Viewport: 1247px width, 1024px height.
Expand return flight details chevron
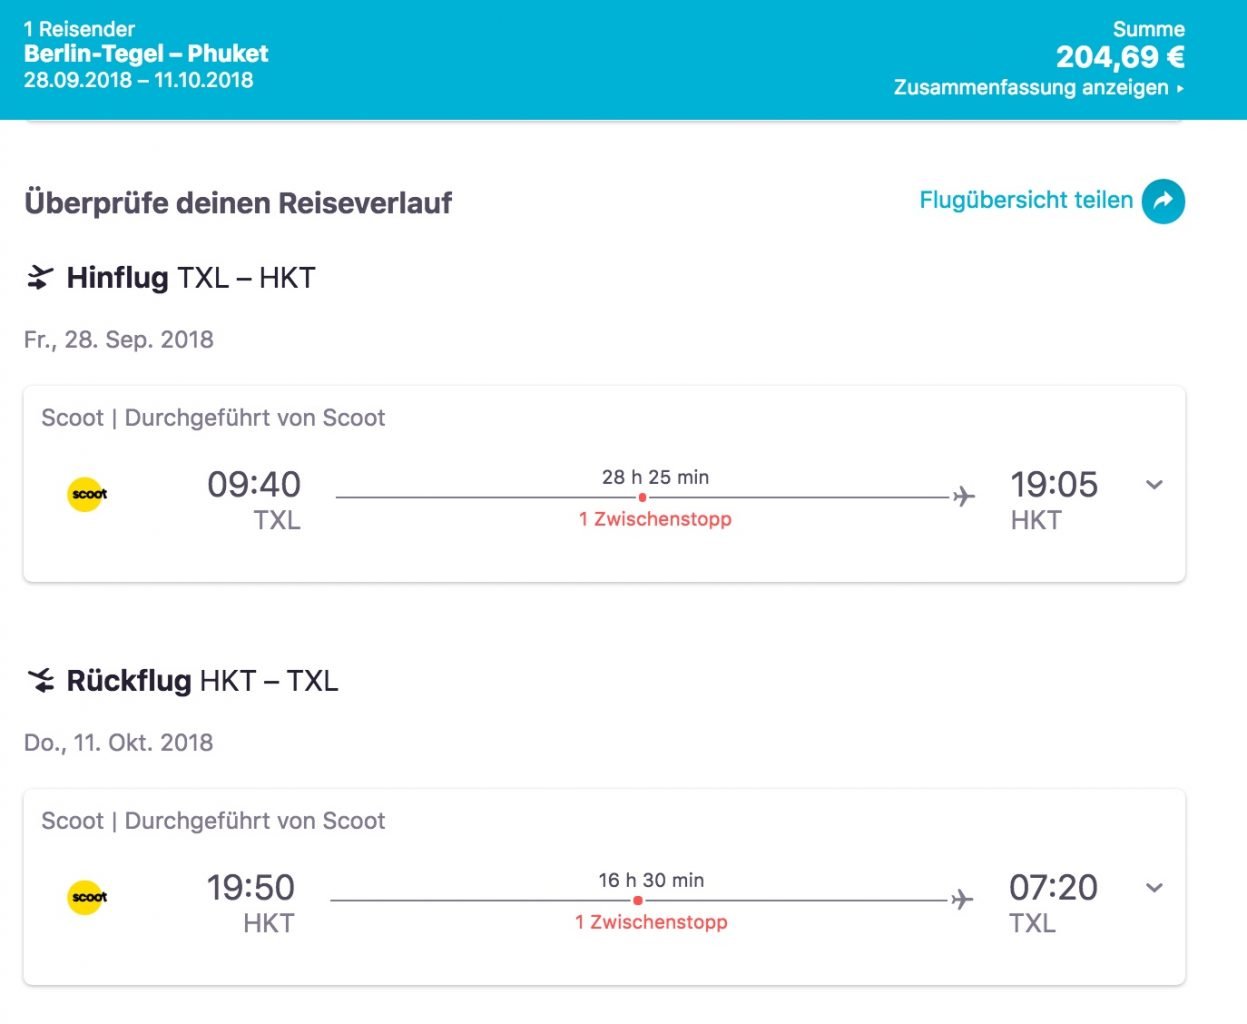[x=1154, y=888]
